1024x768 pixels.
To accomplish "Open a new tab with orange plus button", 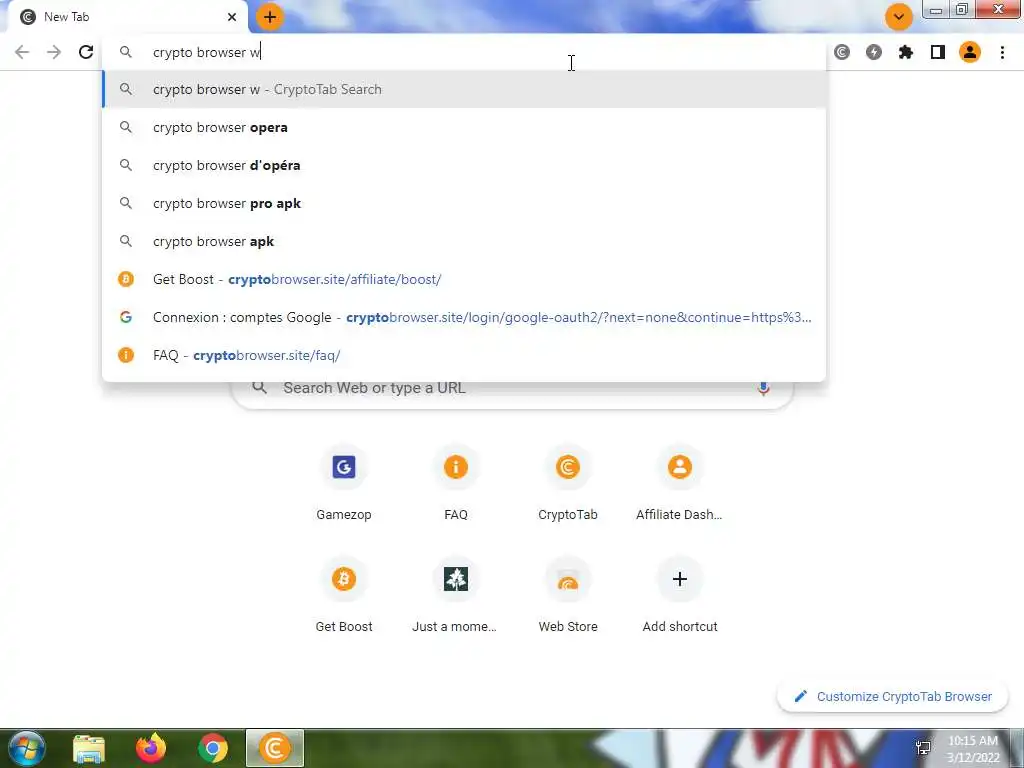I will pyautogui.click(x=270, y=17).
